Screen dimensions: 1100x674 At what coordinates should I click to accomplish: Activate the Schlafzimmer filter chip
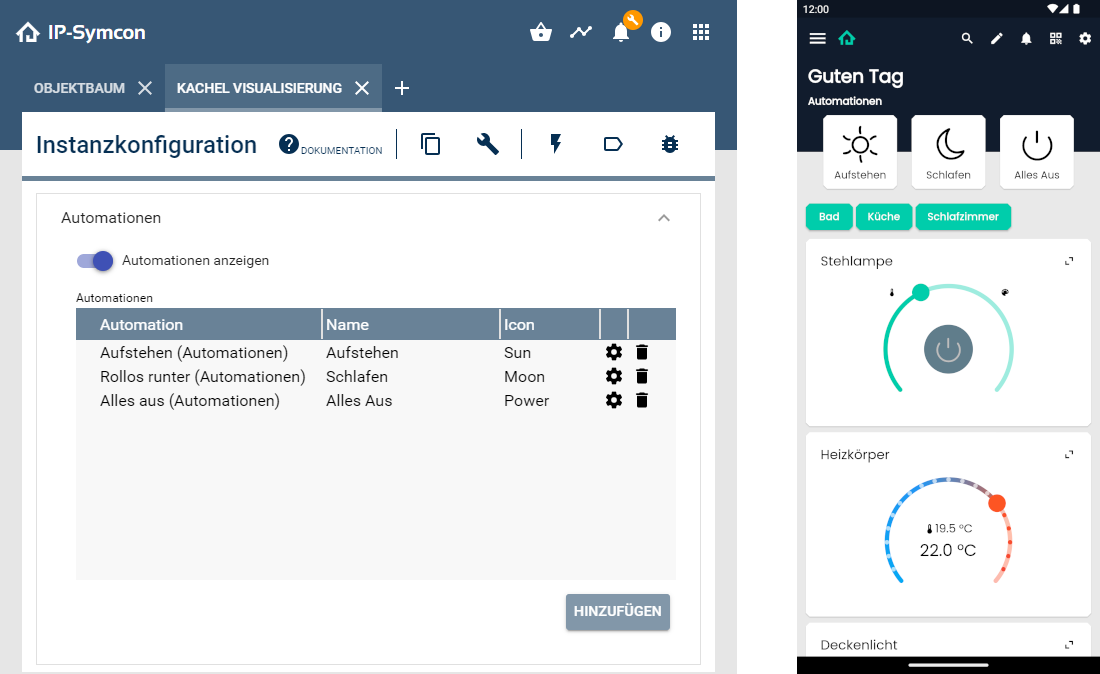(x=962, y=216)
